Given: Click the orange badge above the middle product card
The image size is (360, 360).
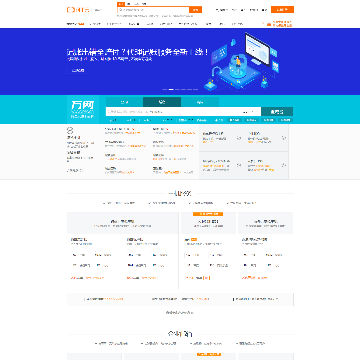Looking at the screenshot, I should (x=208, y=214).
